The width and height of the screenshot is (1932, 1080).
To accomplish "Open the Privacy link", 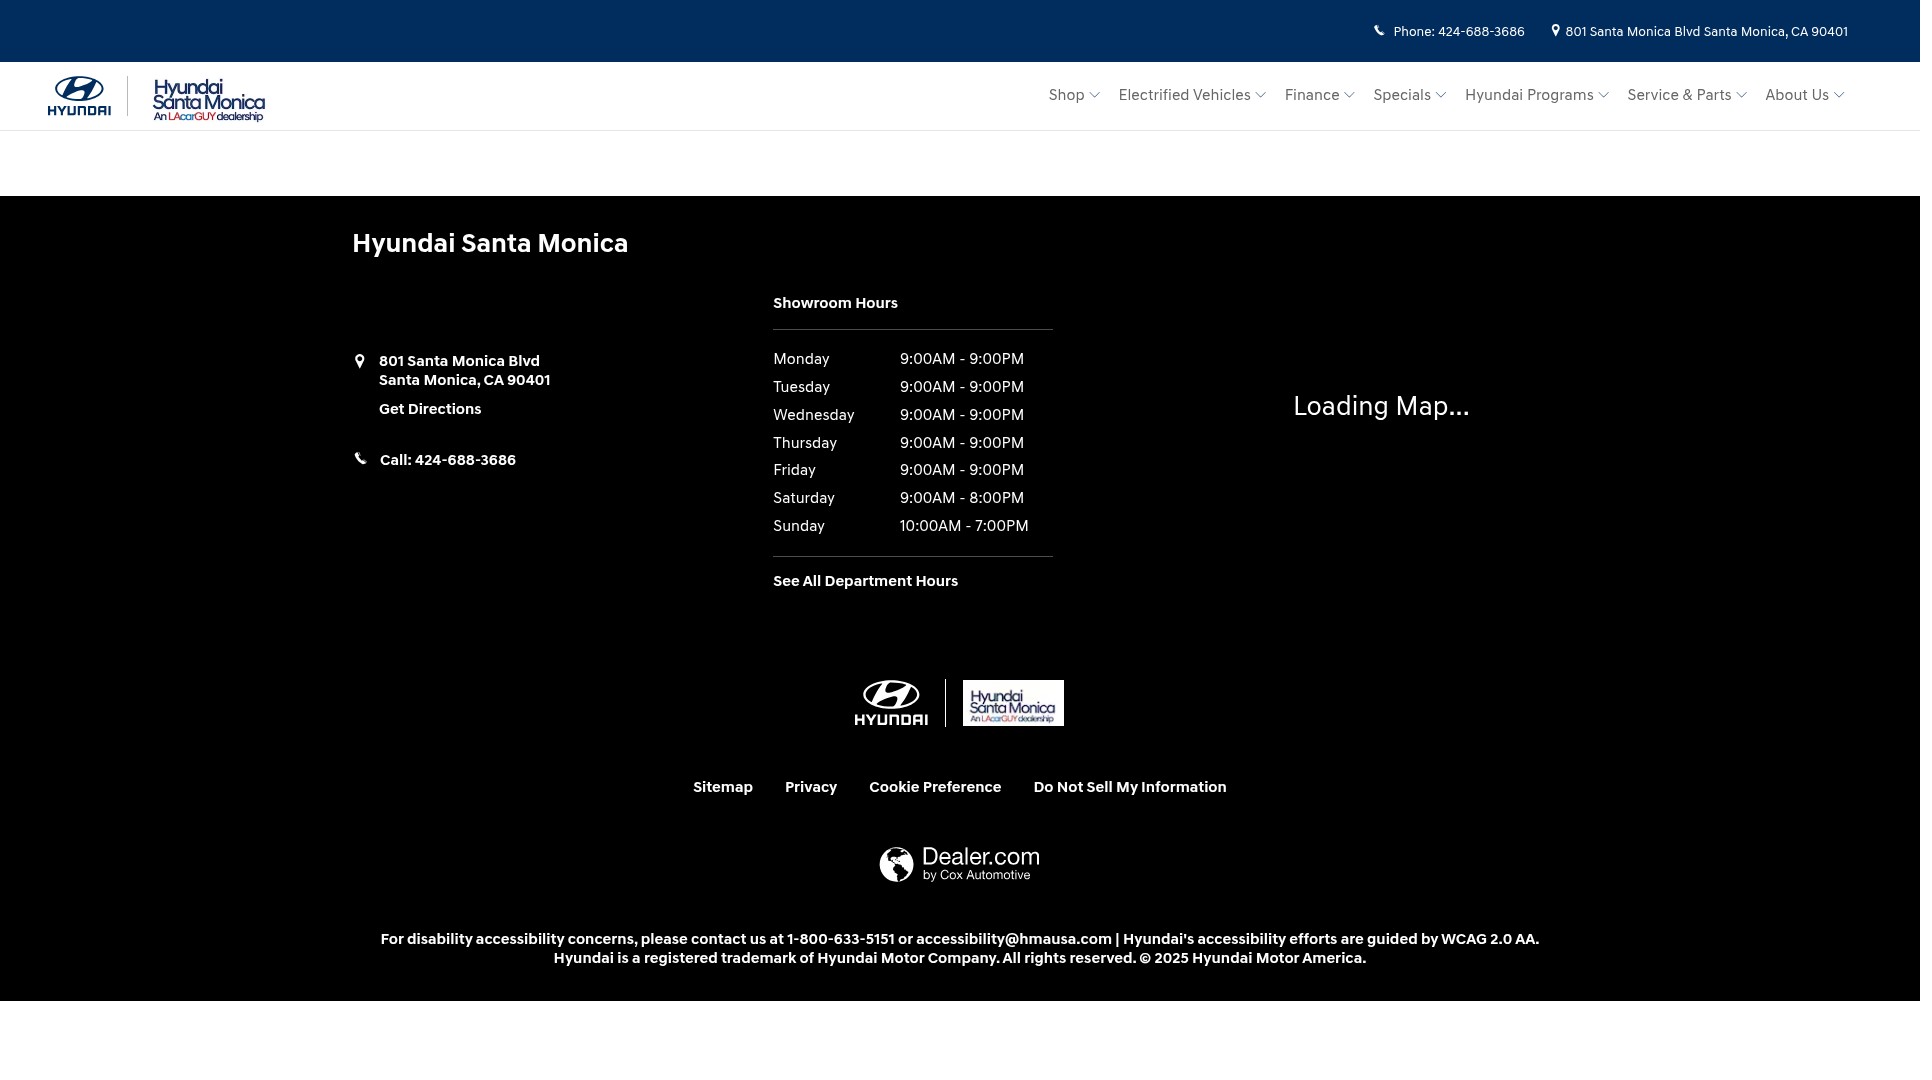I will point(811,787).
